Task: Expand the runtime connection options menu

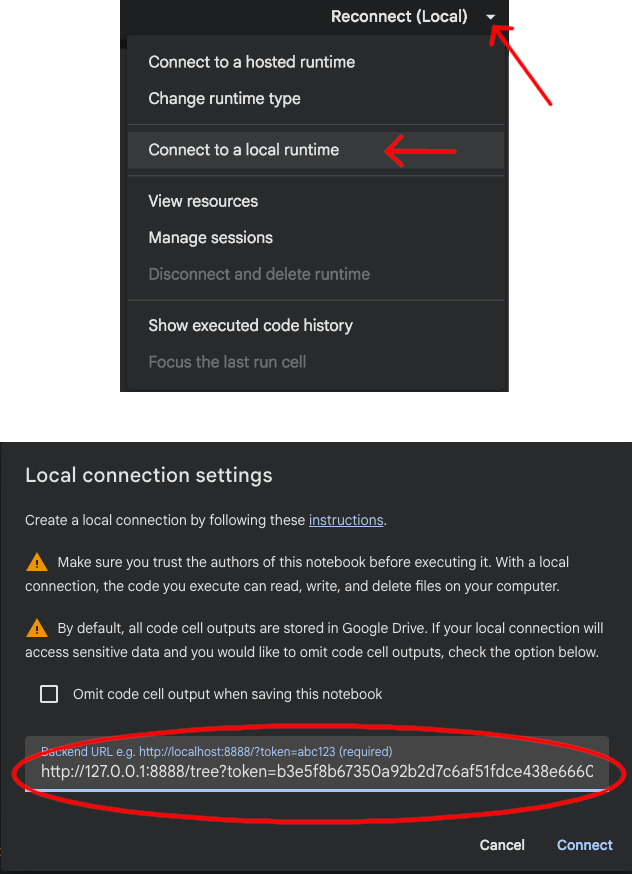Action: coord(490,17)
